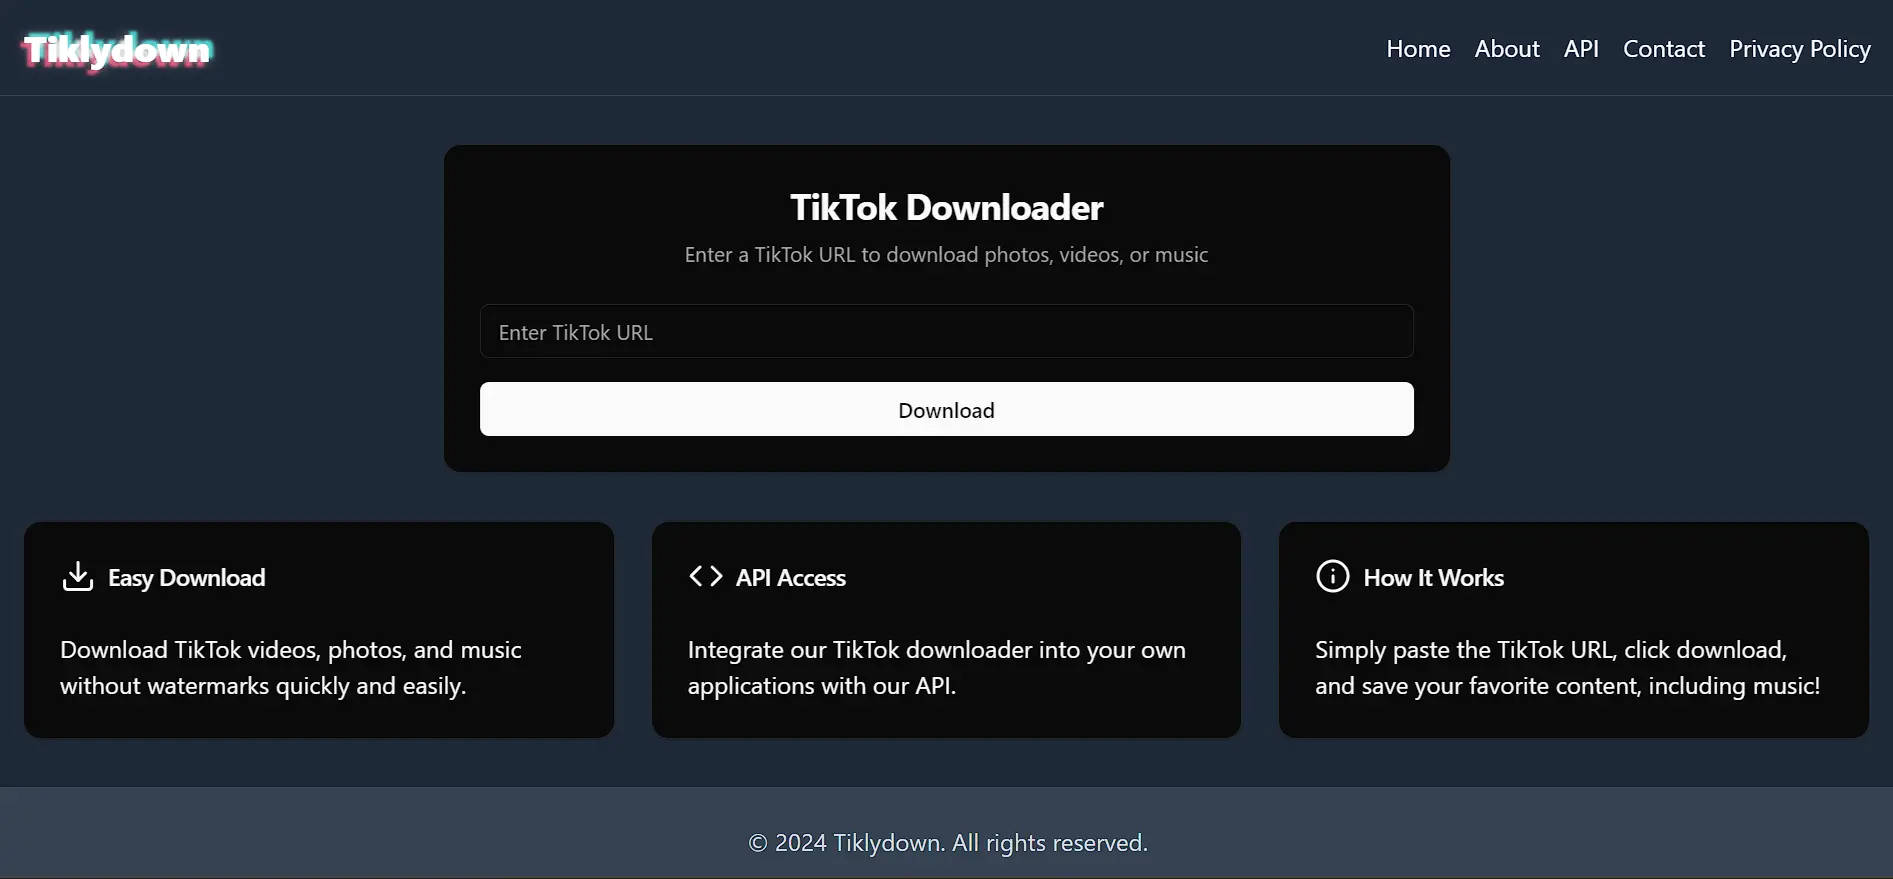
Task: Click the Easy Download card title
Action: tap(187, 578)
